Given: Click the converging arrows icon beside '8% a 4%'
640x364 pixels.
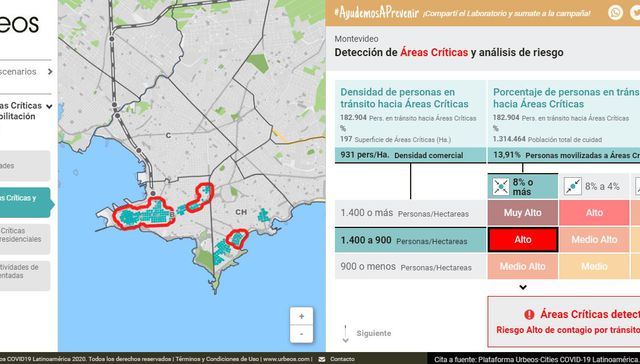Looking at the screenshot, I should [x=572, y=186].
